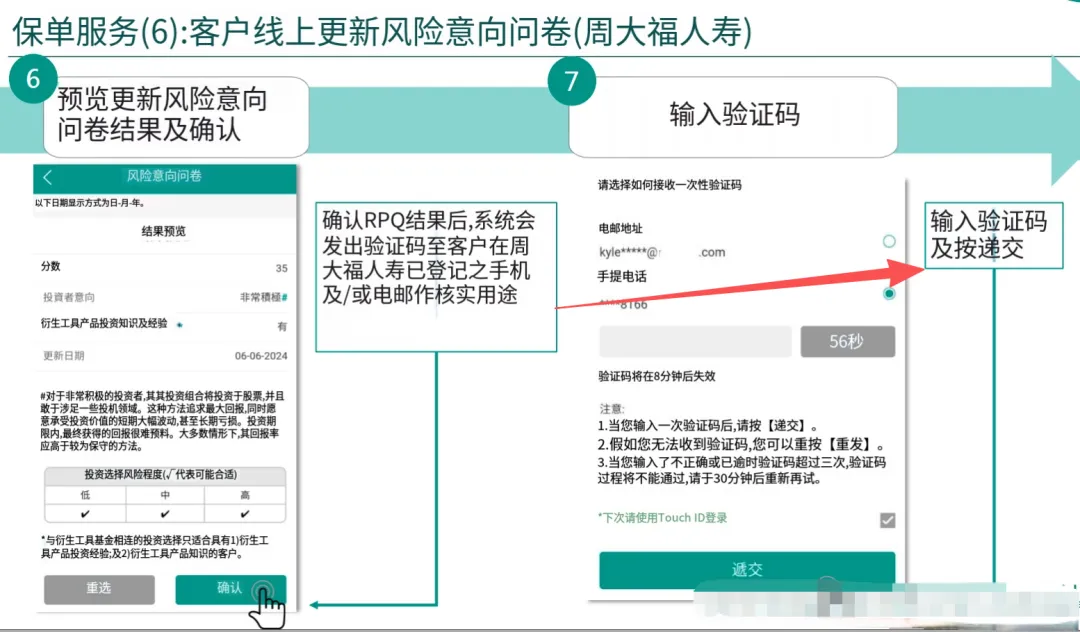The width and height of the screenshot is (1080, 632).
Task: Click the 分数 value 35
Action: coord(282,268)
